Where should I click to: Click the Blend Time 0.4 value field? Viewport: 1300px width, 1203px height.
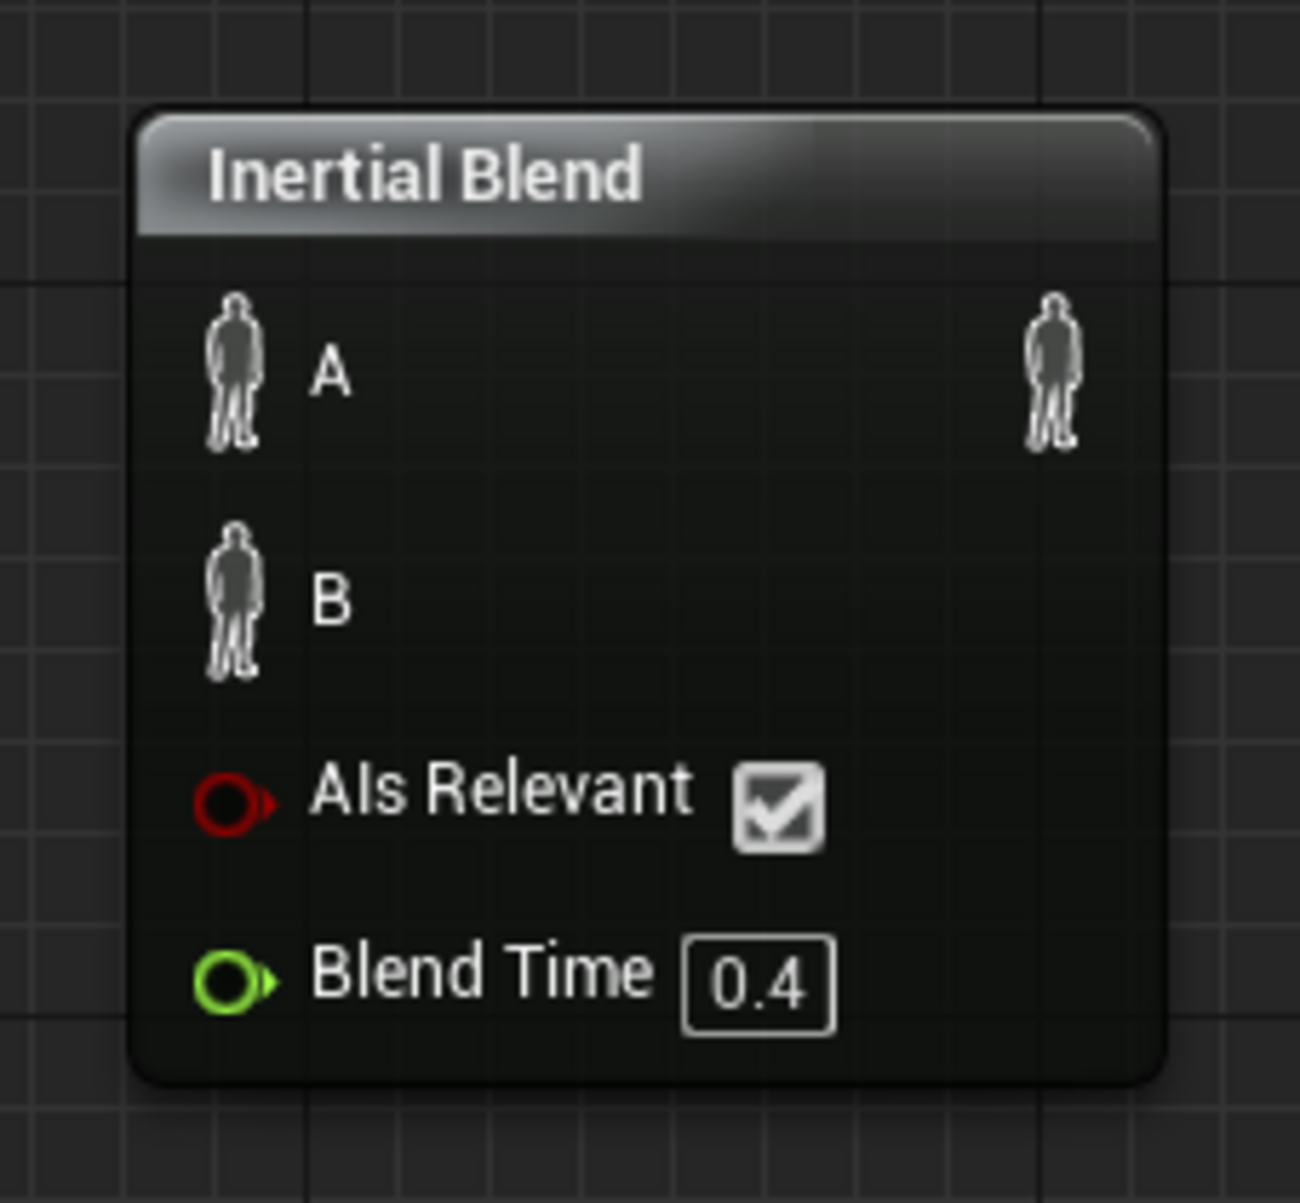[758, 985]
